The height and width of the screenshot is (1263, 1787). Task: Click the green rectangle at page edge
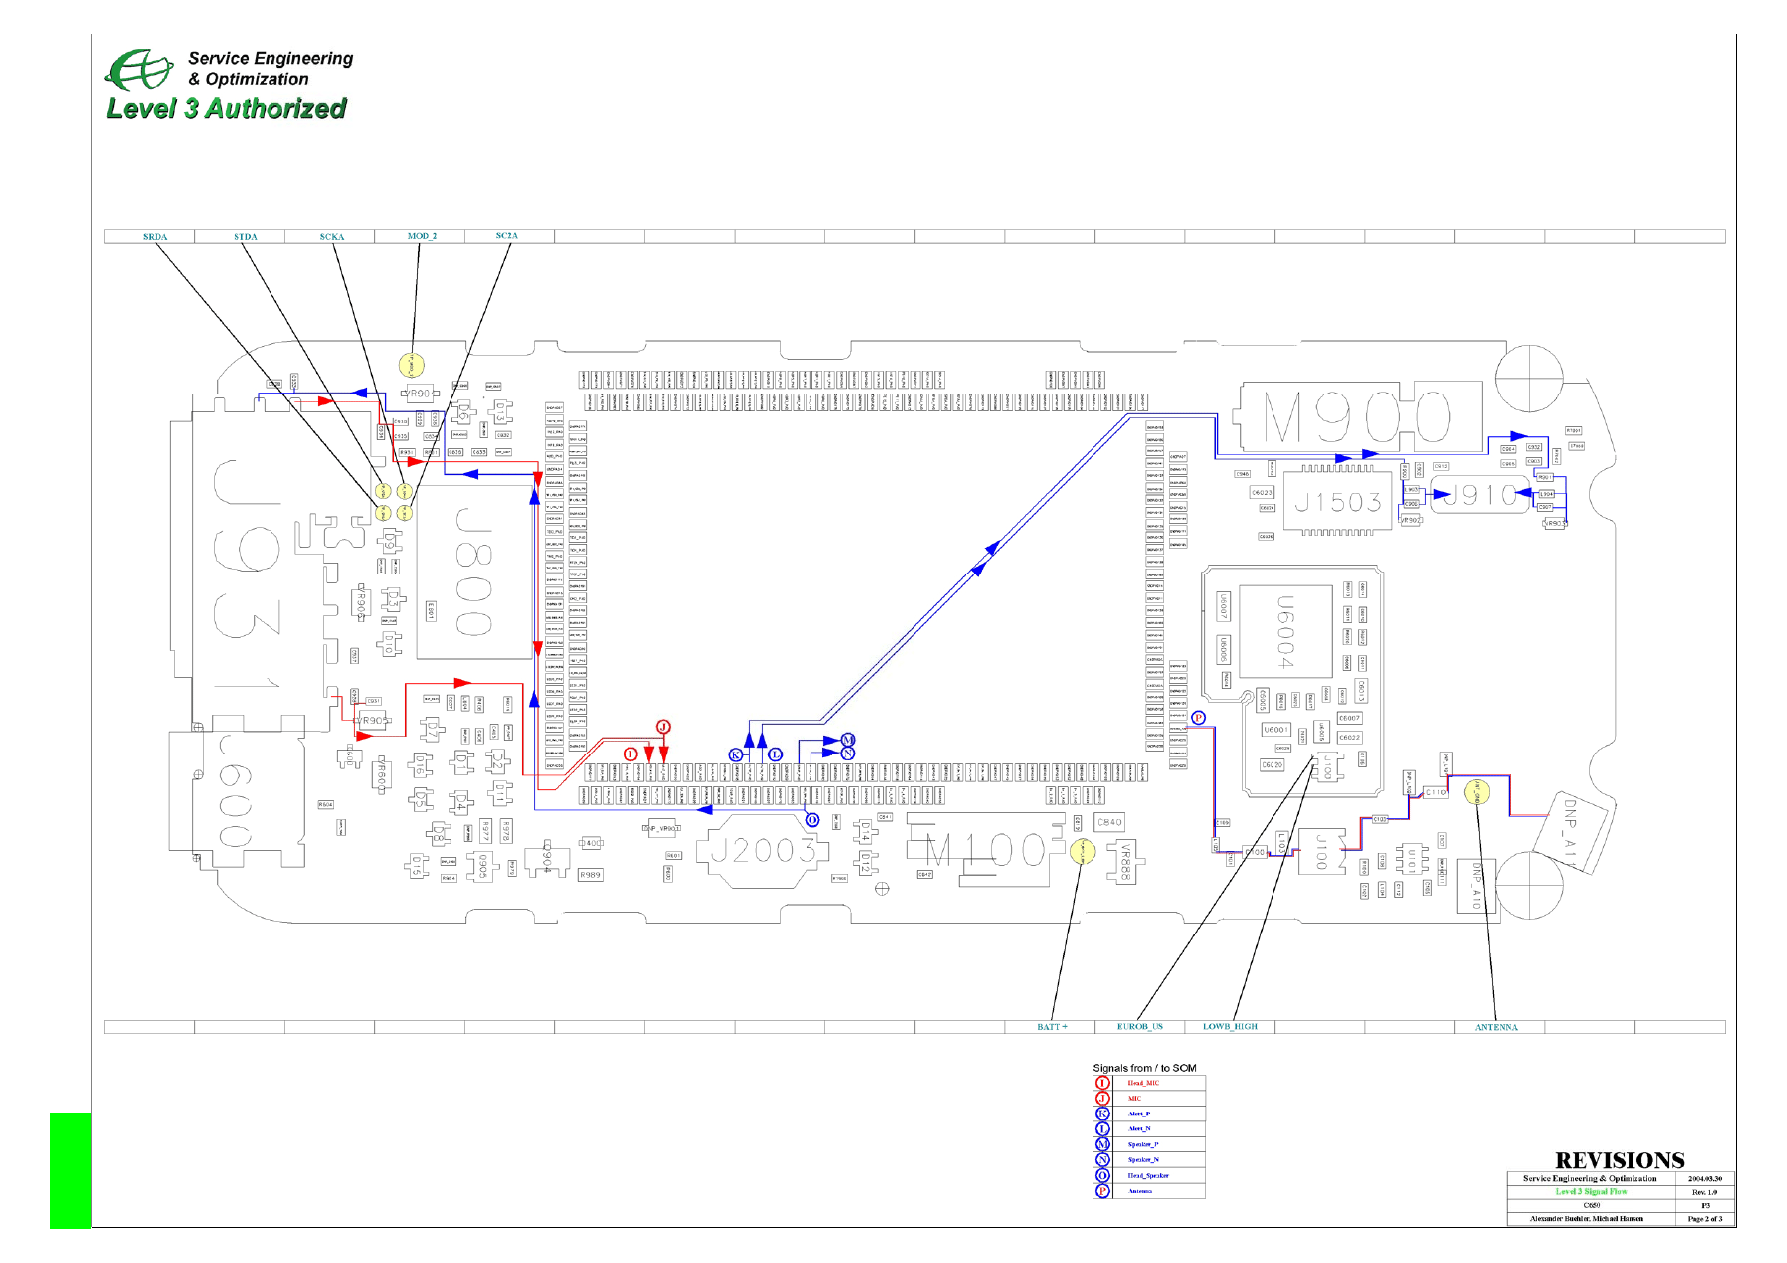click(70, 1170)
